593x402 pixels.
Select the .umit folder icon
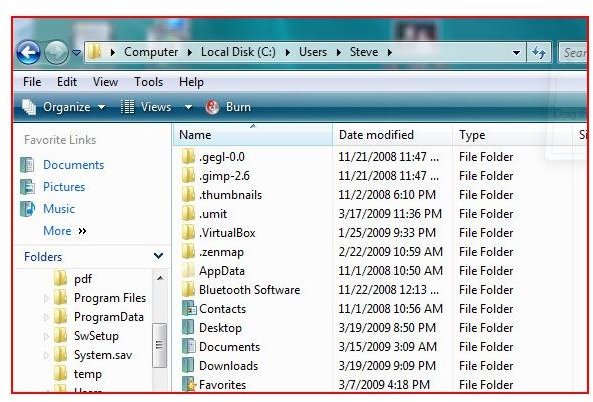[x=188, y=213]
